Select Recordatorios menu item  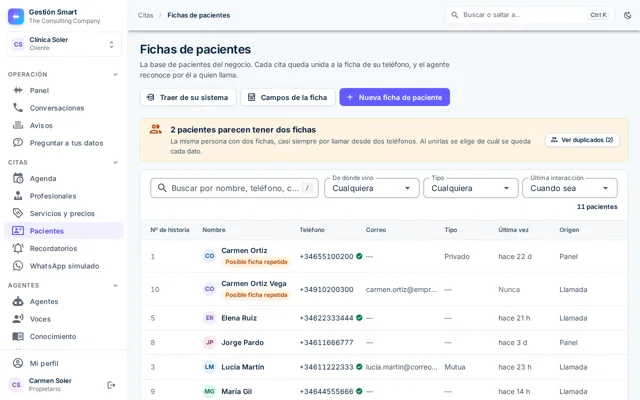[x=64, y=248]
